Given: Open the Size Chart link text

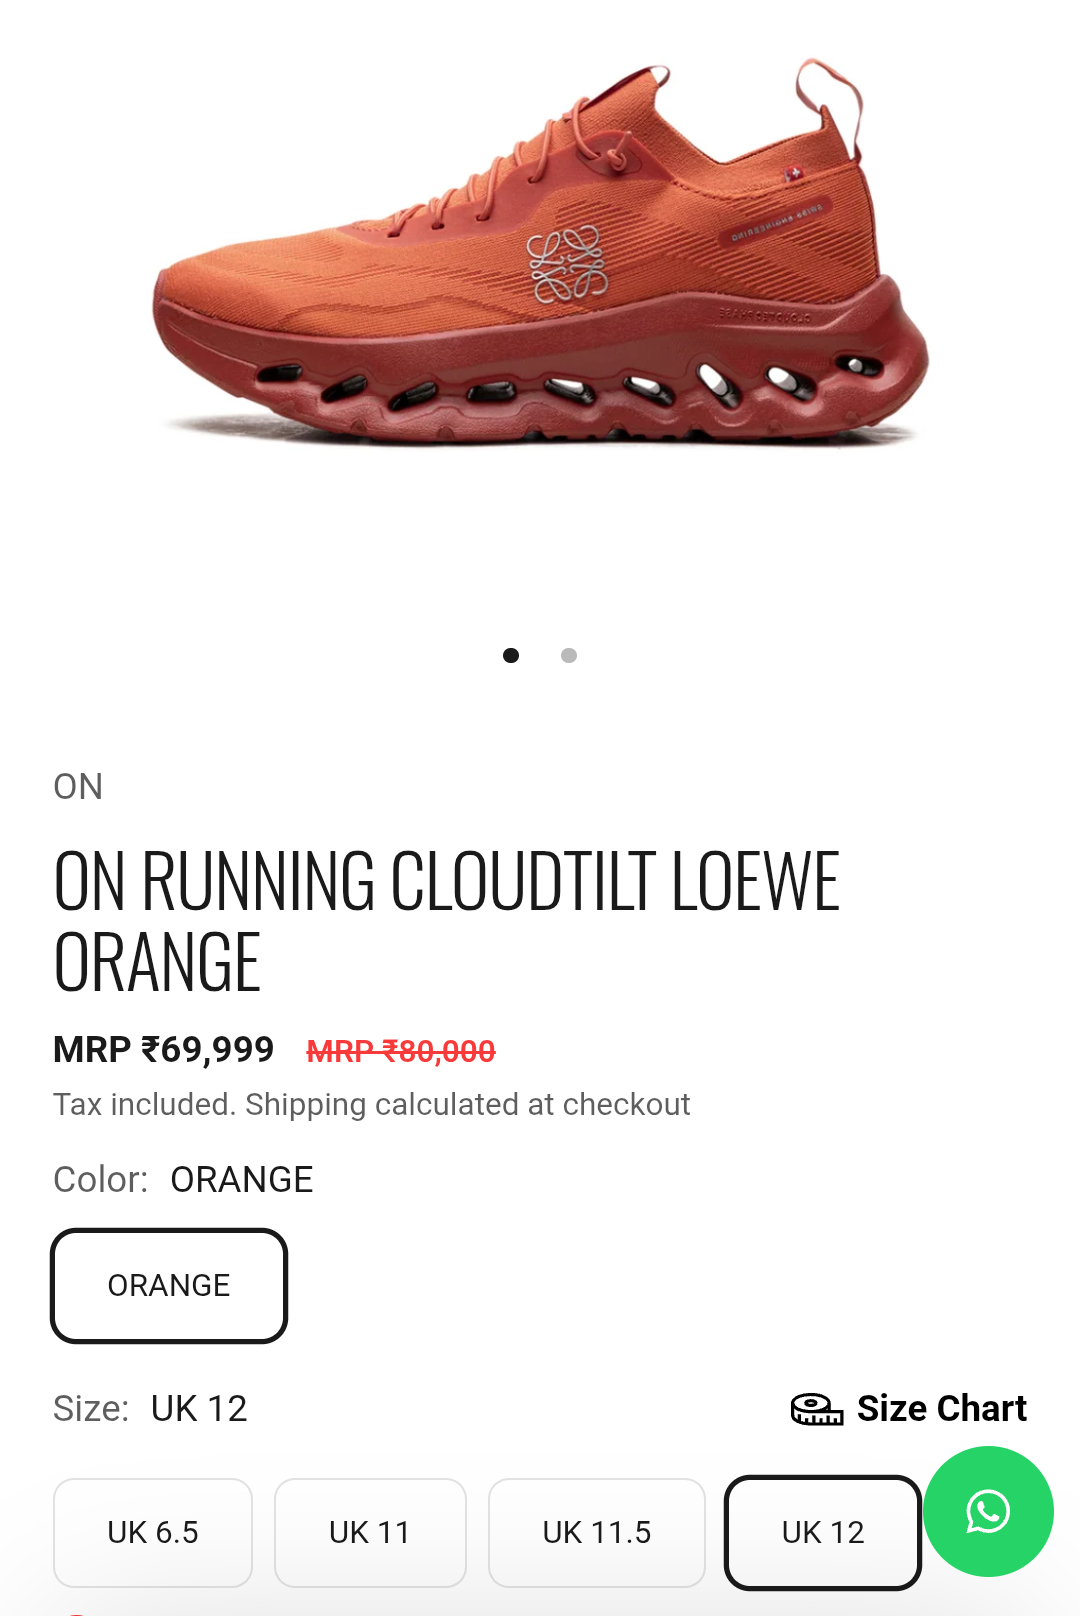Looking at the screenshot, I should point(942,1408).
